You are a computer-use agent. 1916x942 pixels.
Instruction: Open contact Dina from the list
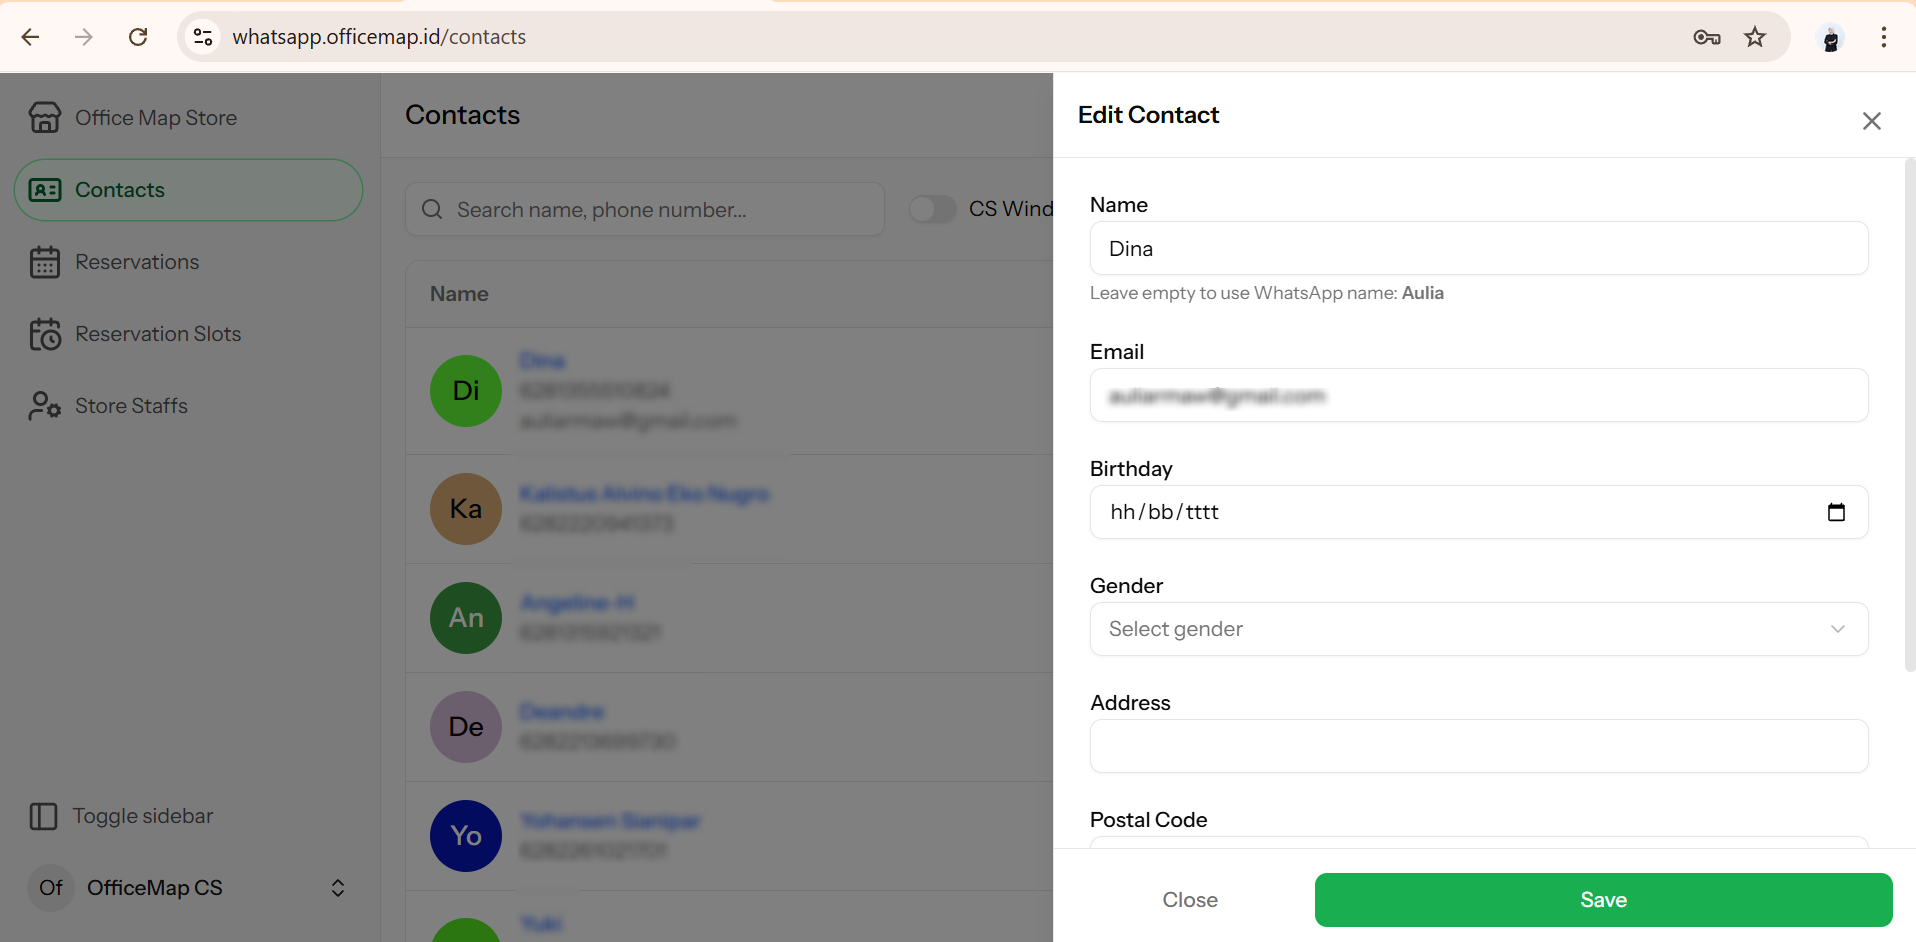(x=542, y=360)
